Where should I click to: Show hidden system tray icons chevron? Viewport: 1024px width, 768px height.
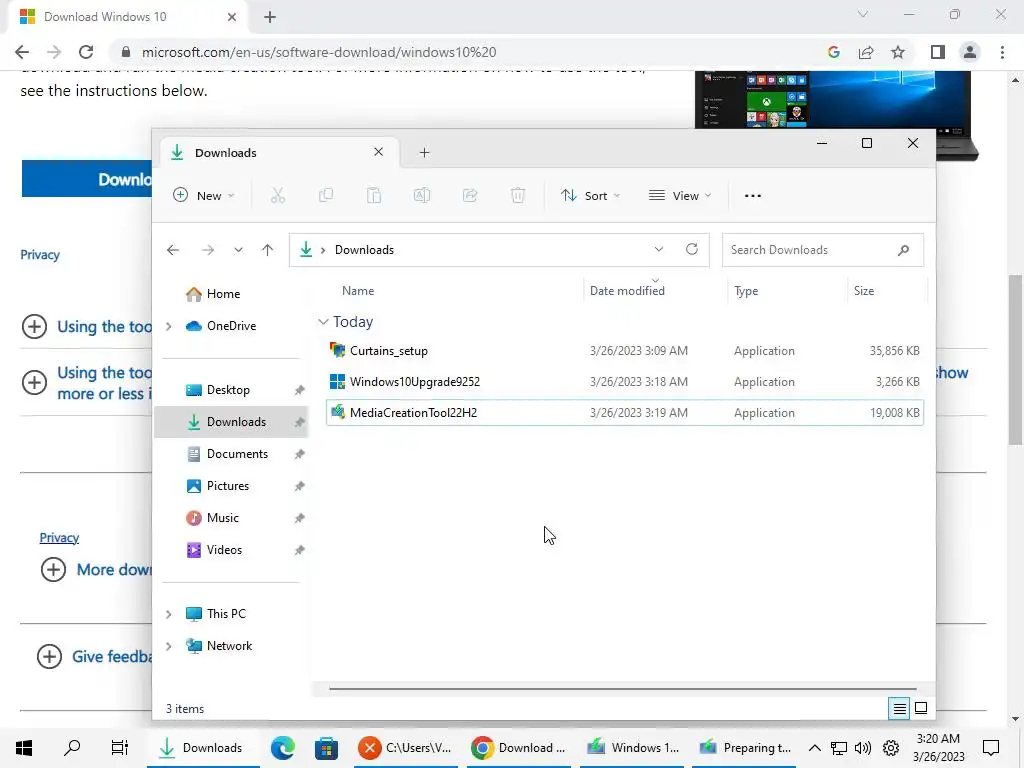click(x=814, y=748)
